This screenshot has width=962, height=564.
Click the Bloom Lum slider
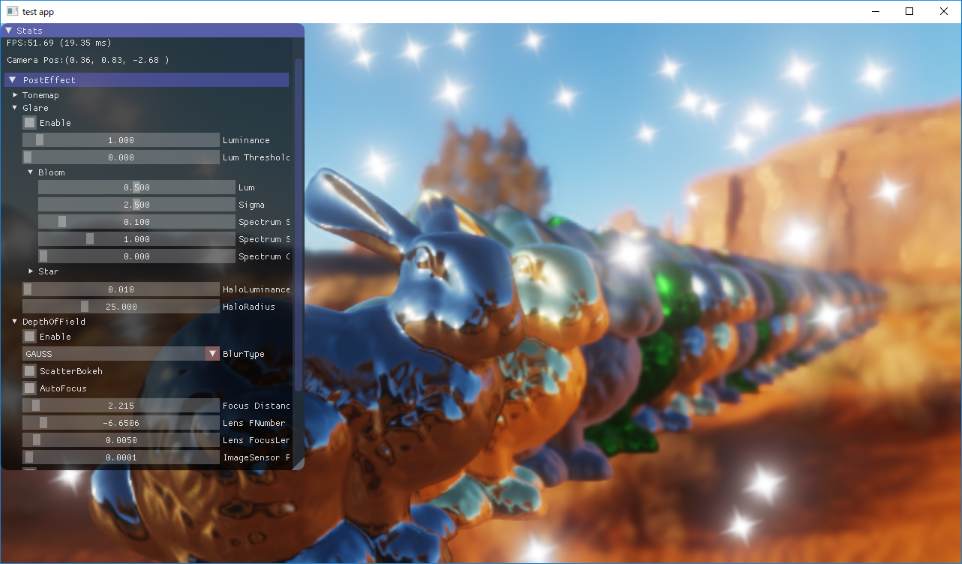(x=137, y=187)
